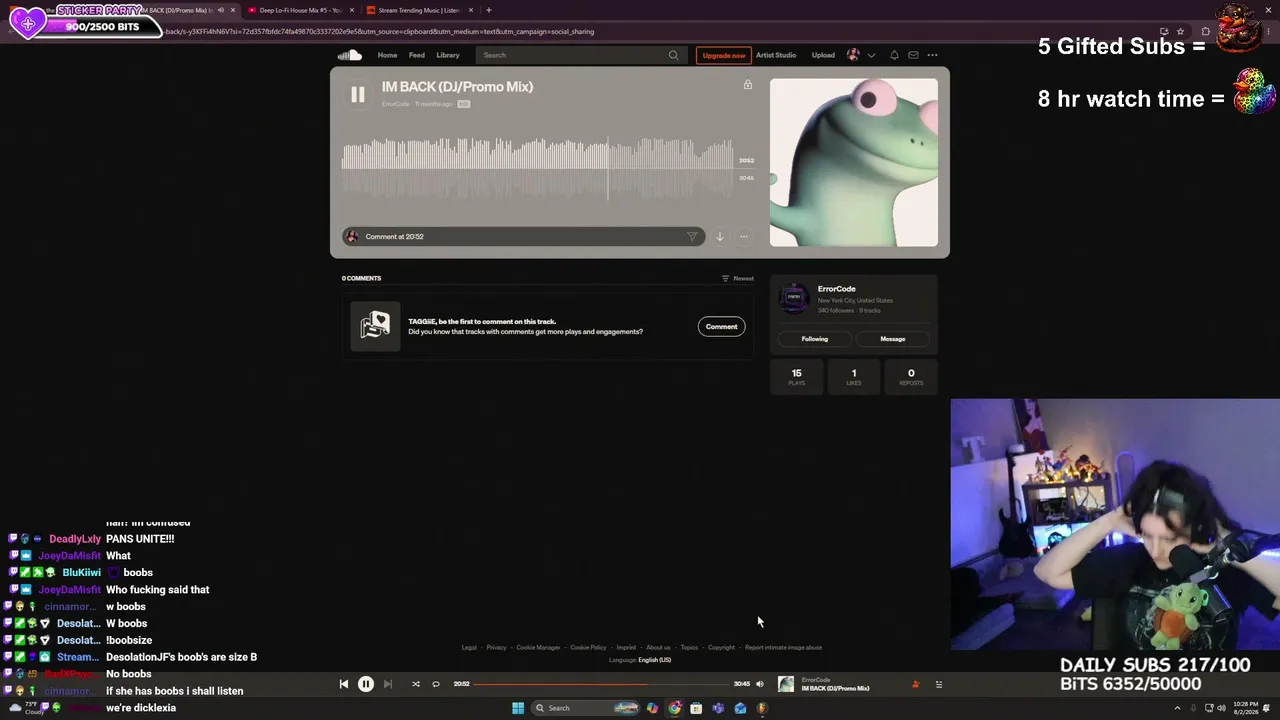This screenshot has height=720, width=1280.
Task: Skip to the previous track
Action: click(x=344, y=684)
